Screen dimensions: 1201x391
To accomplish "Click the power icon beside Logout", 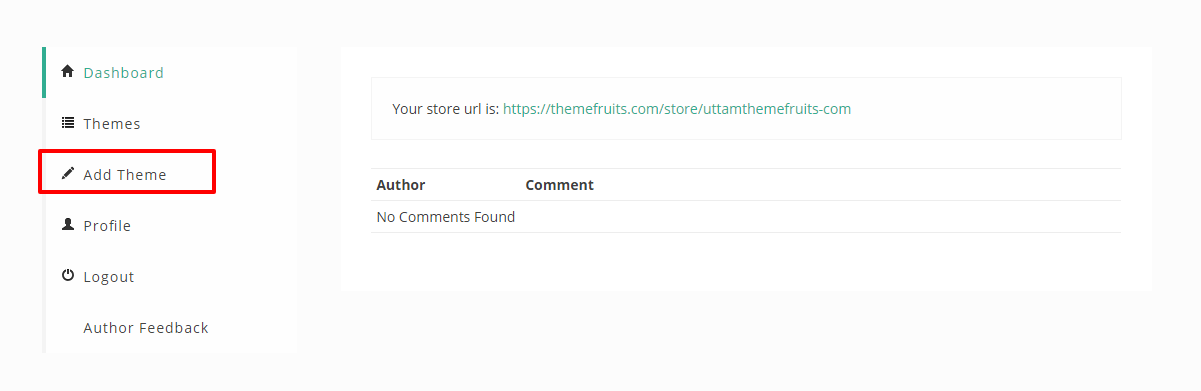I will point(68,275).
